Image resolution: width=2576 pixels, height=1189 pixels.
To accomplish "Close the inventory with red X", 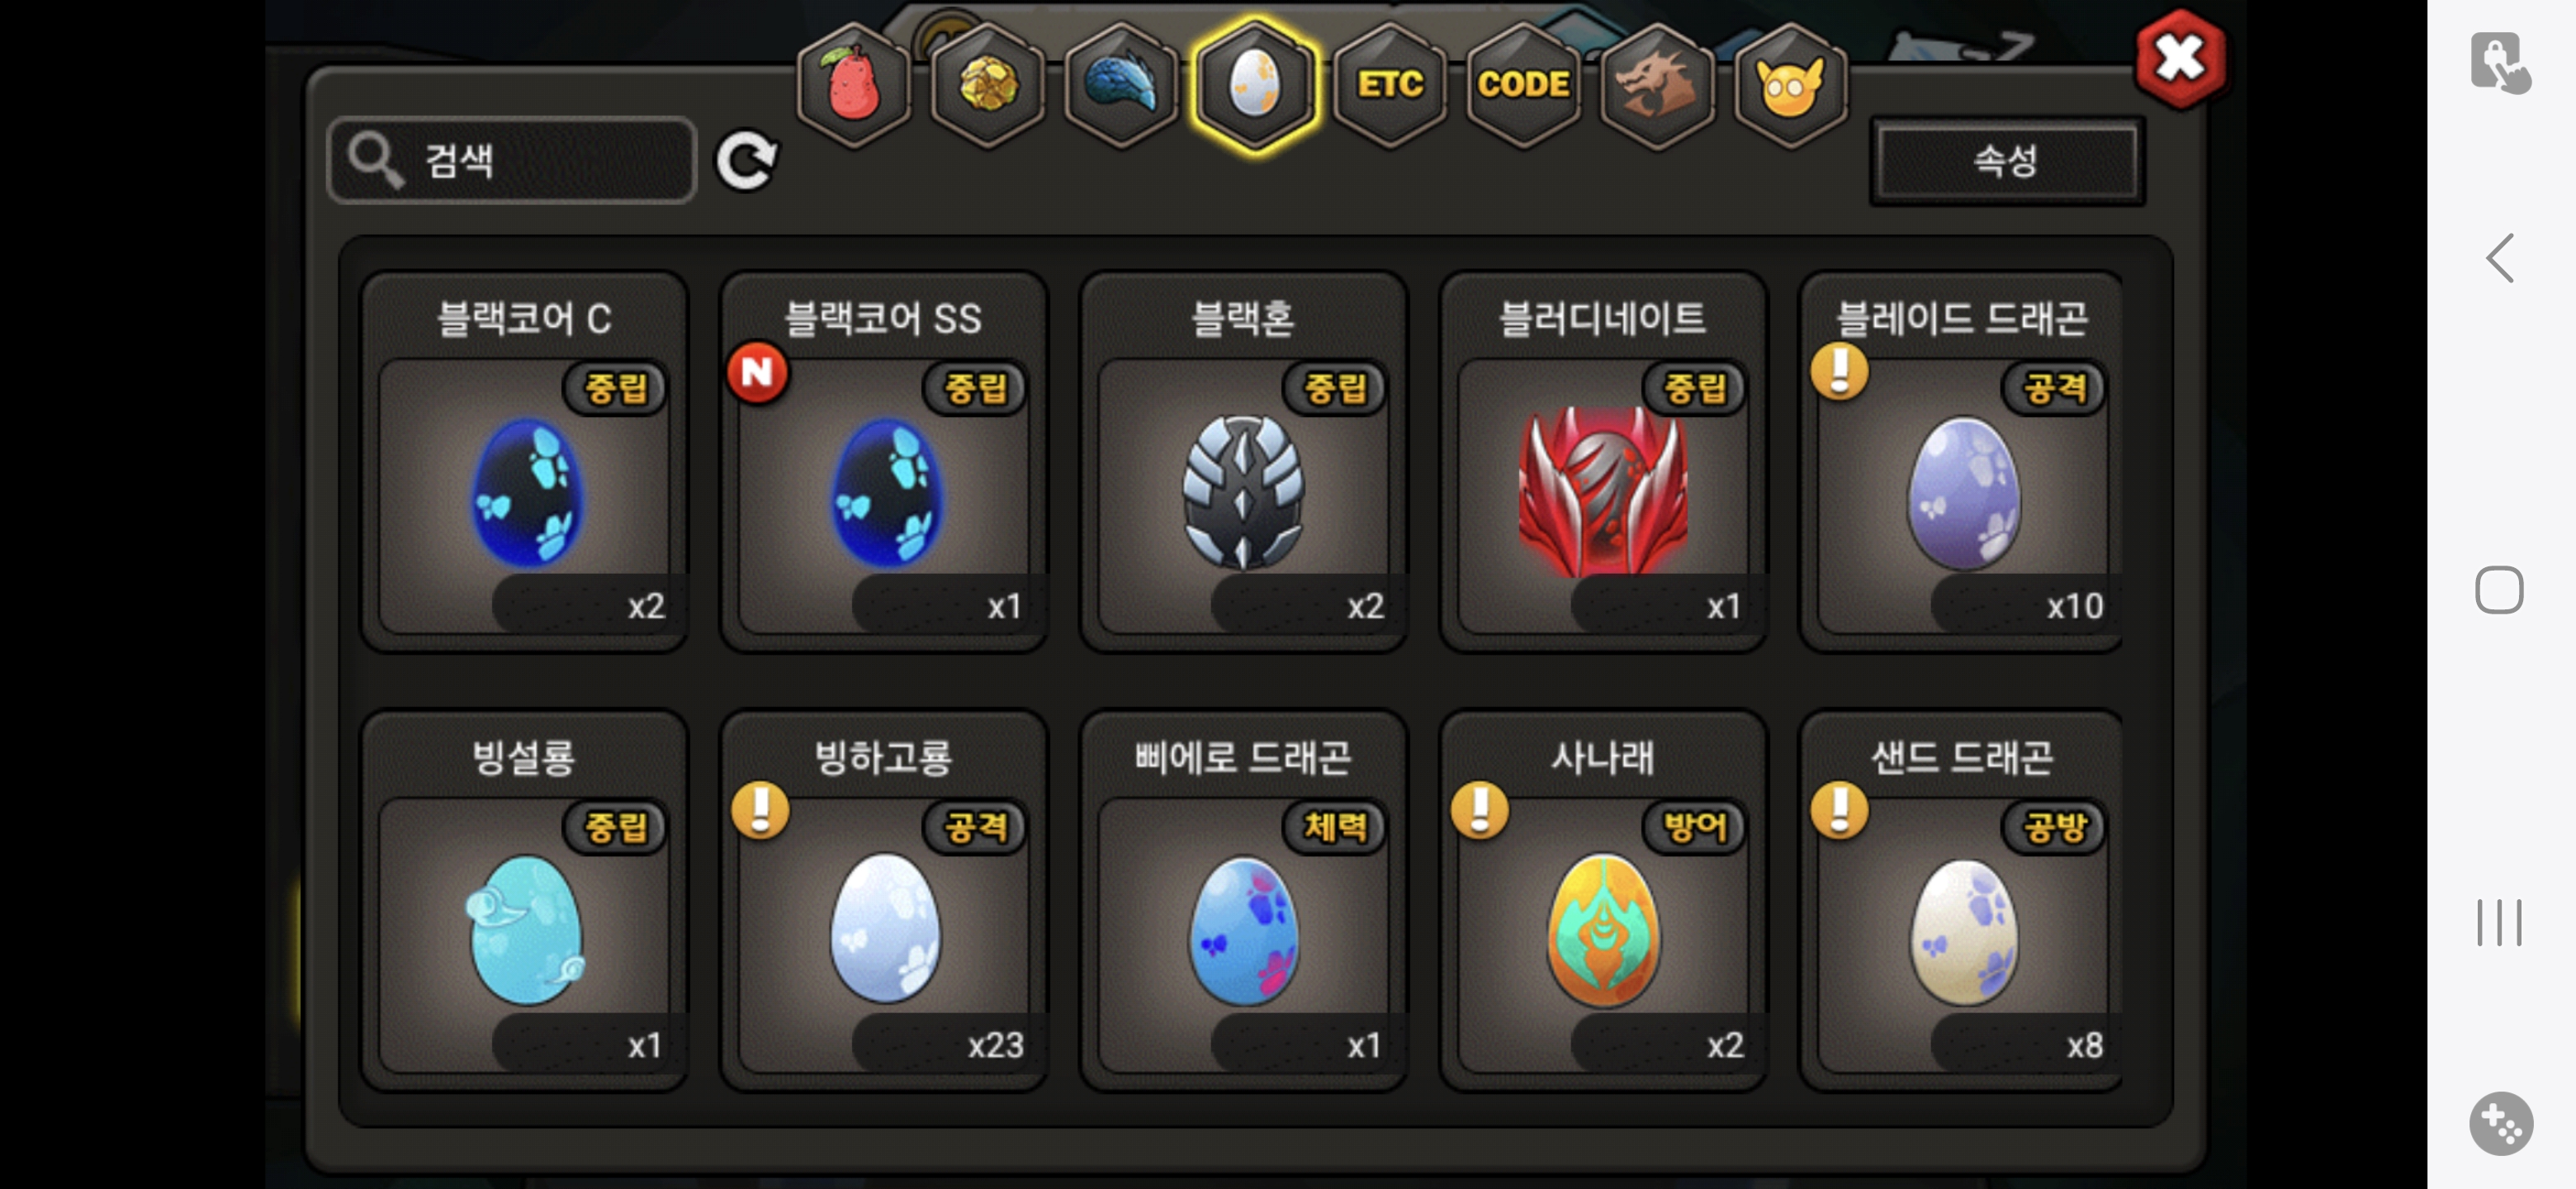I will click(2180, 59).
